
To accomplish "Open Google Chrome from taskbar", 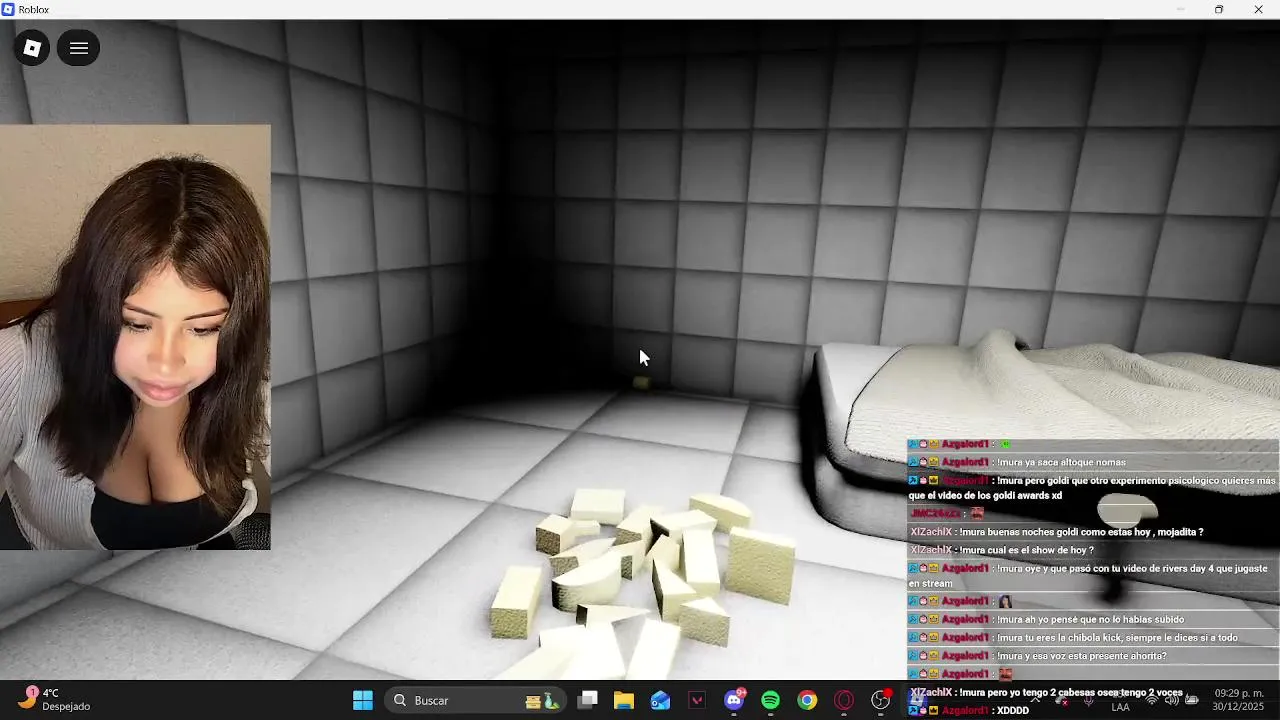I will click(807, 700).
